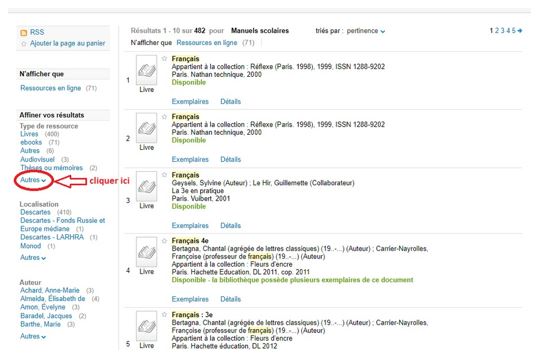This screenshot has width=543, height=364.
Task: Click Ressources en ligne in the top bar
Action: [x=207, y=43]
